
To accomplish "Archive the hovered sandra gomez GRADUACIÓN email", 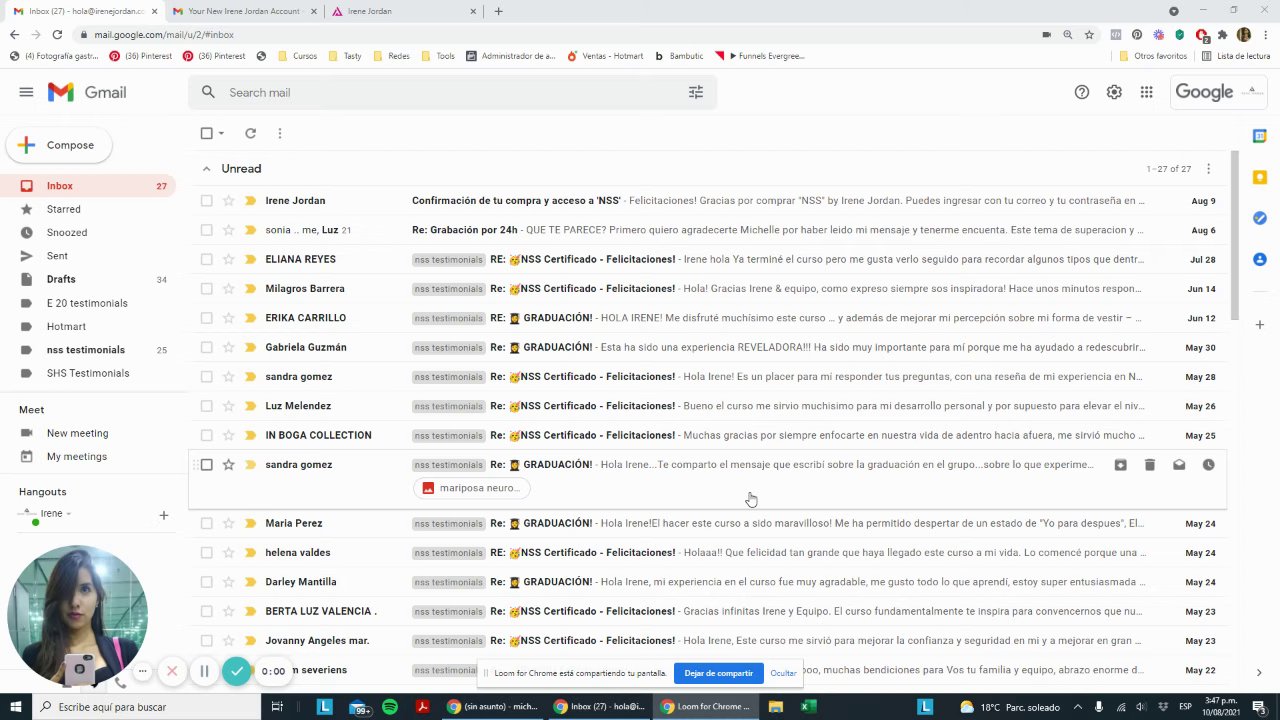I will pos(1120,465).
